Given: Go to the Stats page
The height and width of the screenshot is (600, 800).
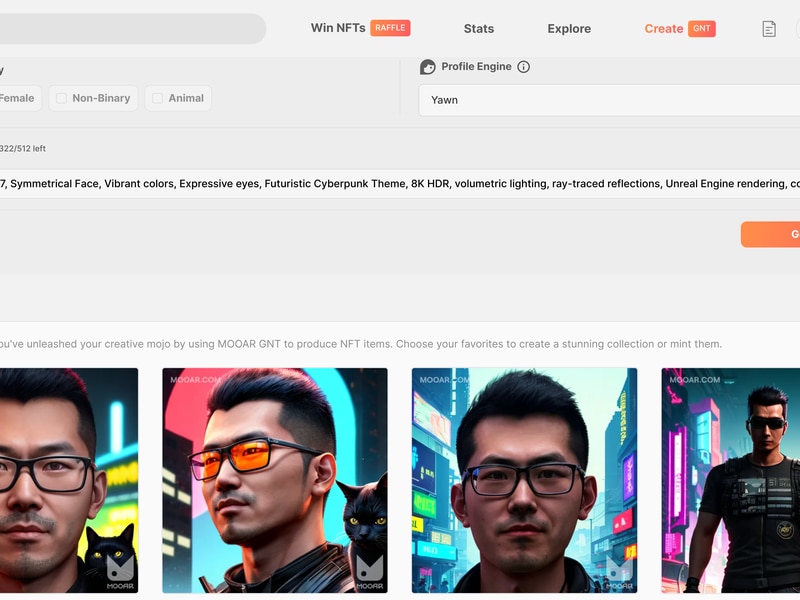Looking at the screenshot, I should pos(479,29).
